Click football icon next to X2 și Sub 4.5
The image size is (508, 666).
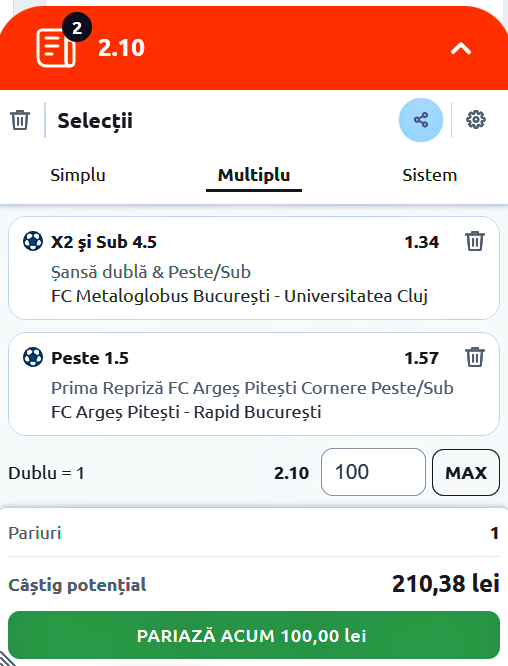(33, 241)
